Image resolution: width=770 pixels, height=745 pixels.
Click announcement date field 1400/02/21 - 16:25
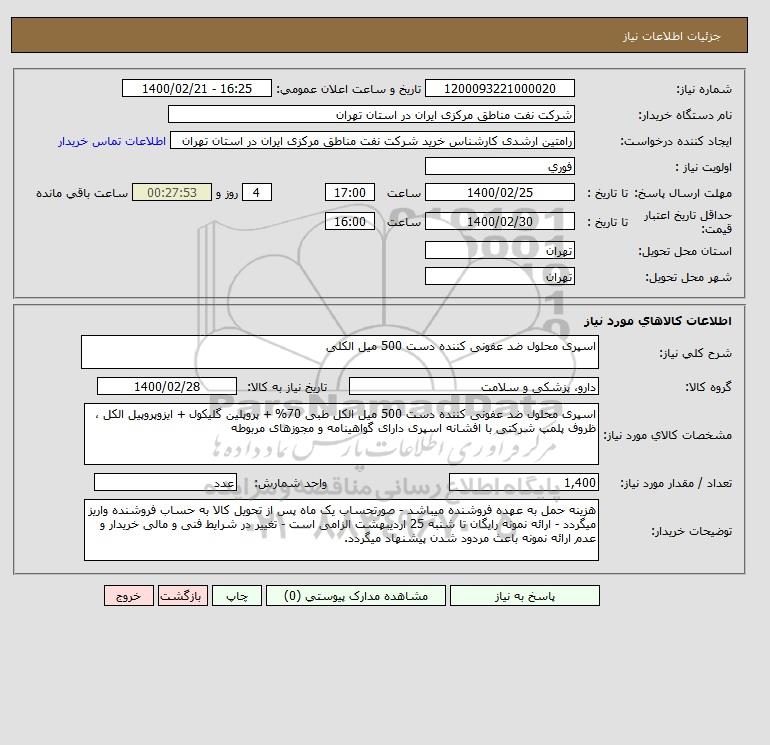[x=196, y=88]
